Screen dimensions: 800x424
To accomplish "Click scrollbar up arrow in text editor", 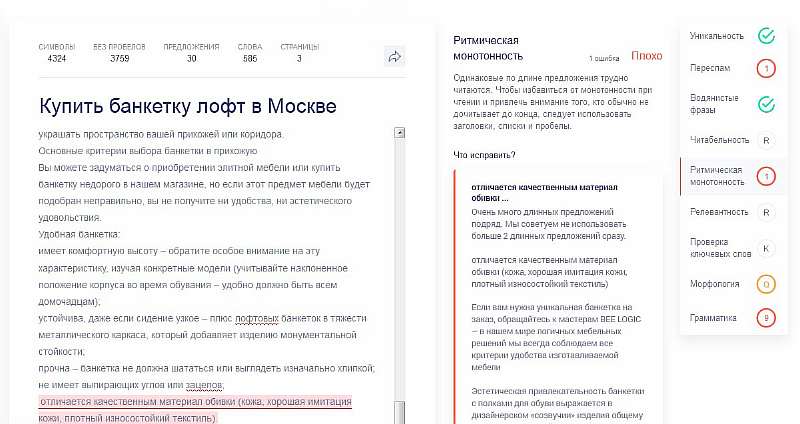I will point(400,133).
